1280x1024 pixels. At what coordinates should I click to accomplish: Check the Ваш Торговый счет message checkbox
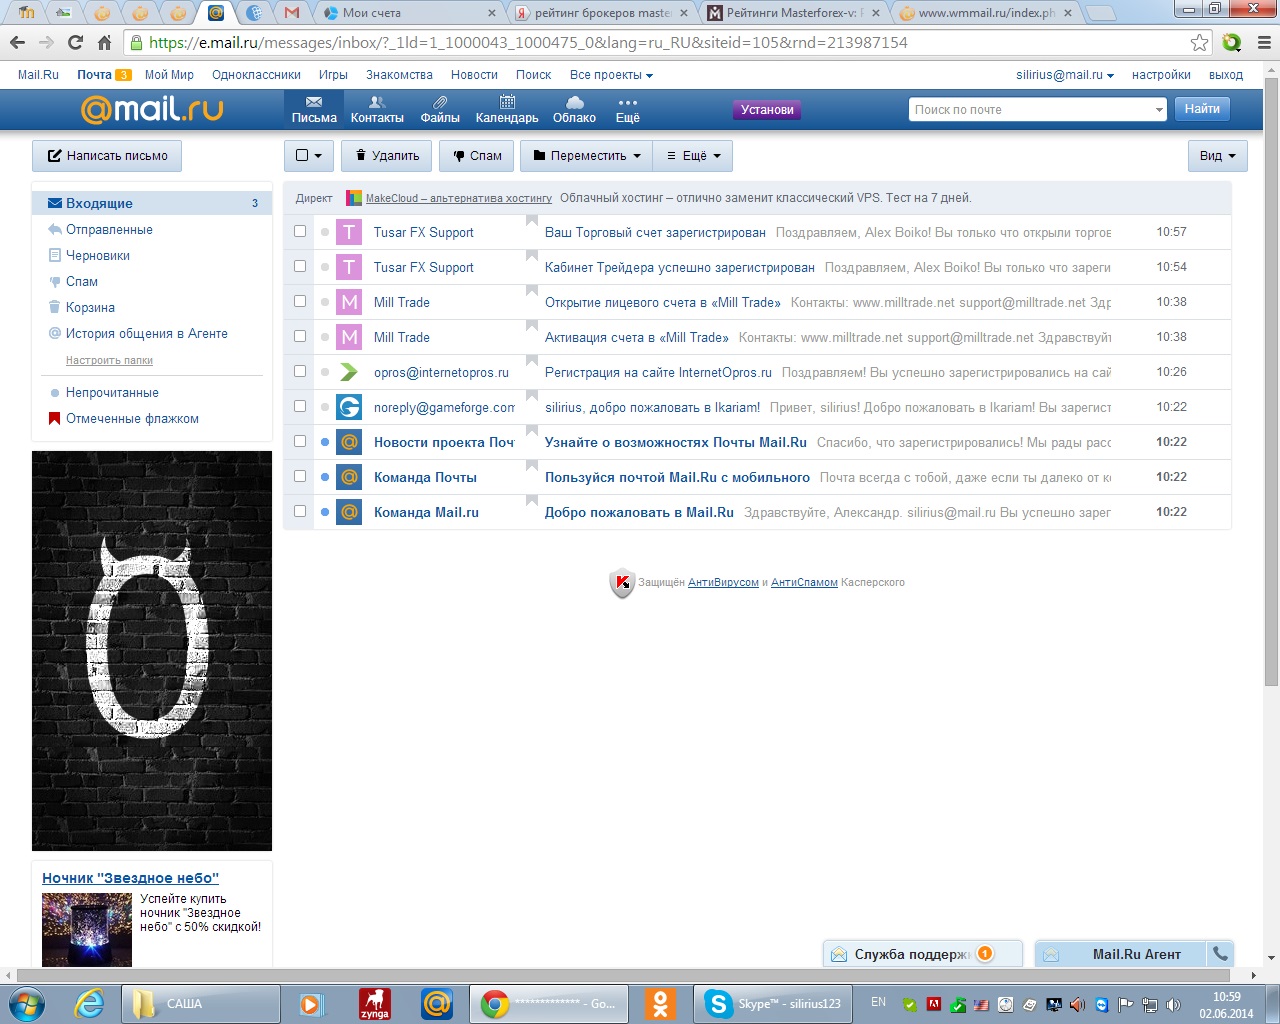[300, 231]
